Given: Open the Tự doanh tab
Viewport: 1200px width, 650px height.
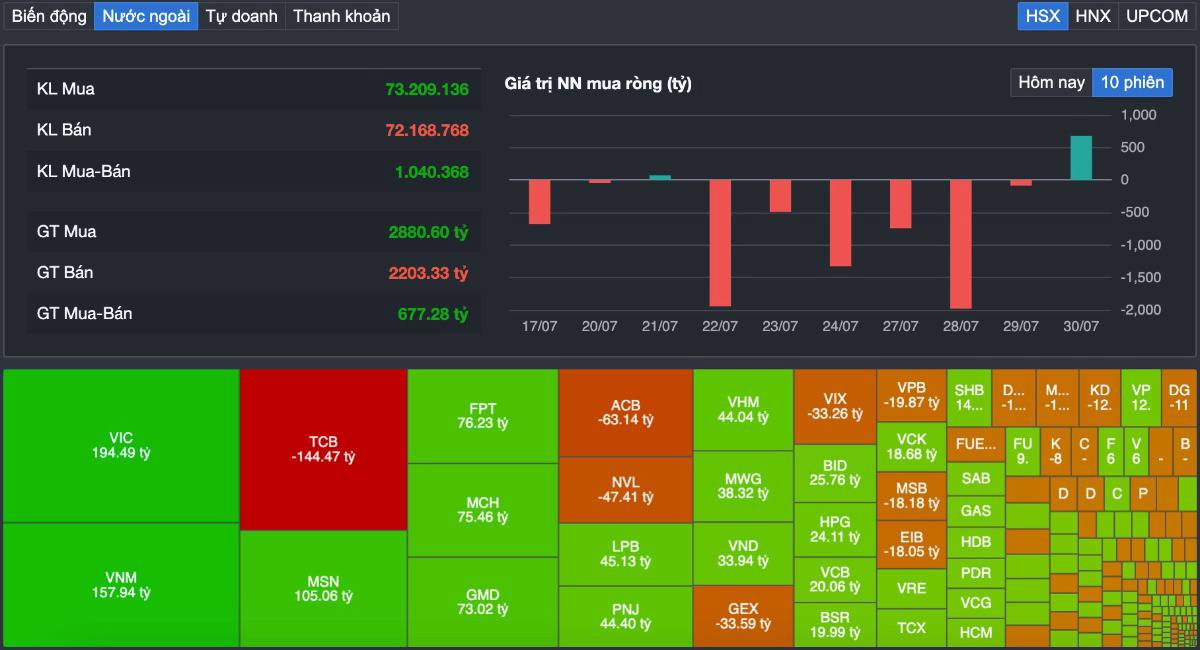Looking at the screenshot, I should click(241, 16).
